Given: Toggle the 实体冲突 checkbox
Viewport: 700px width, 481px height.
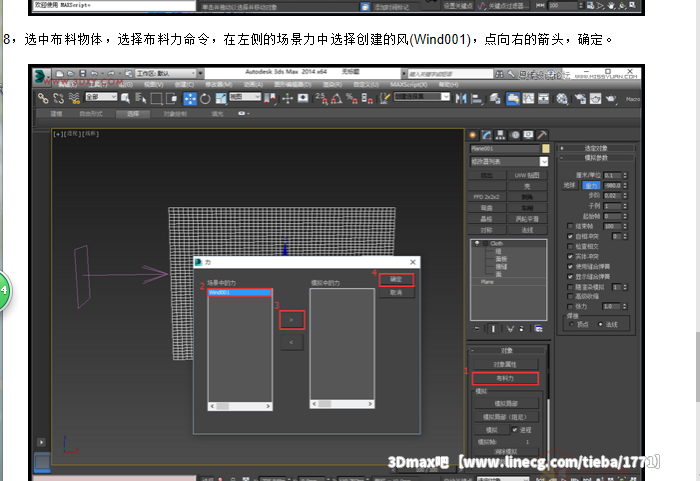Looking at the screenshot, I should click(x=570, y=256).
